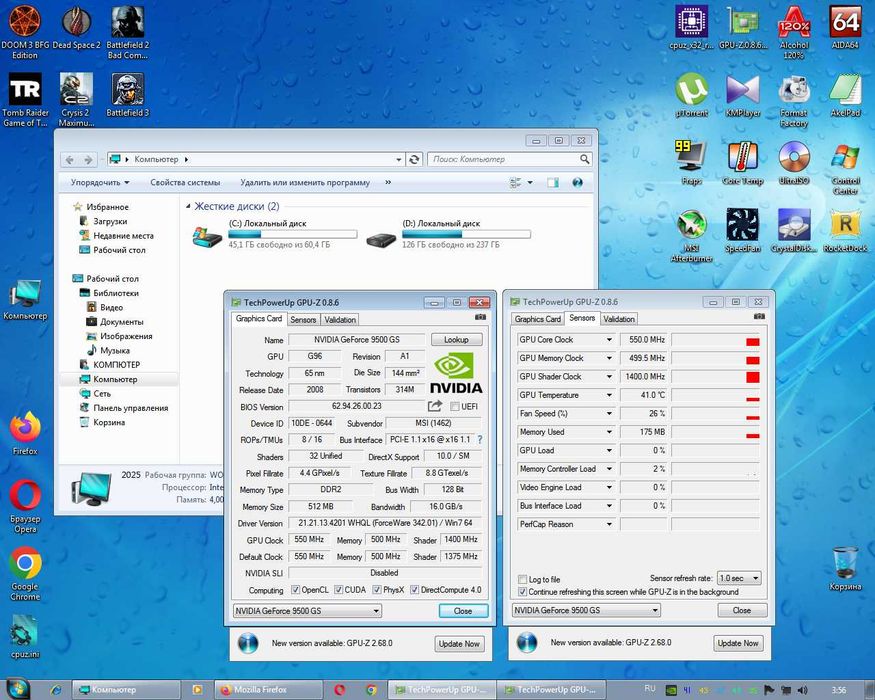Open the GPU selector dropdown in Graphics Card window

click(307, 611)
